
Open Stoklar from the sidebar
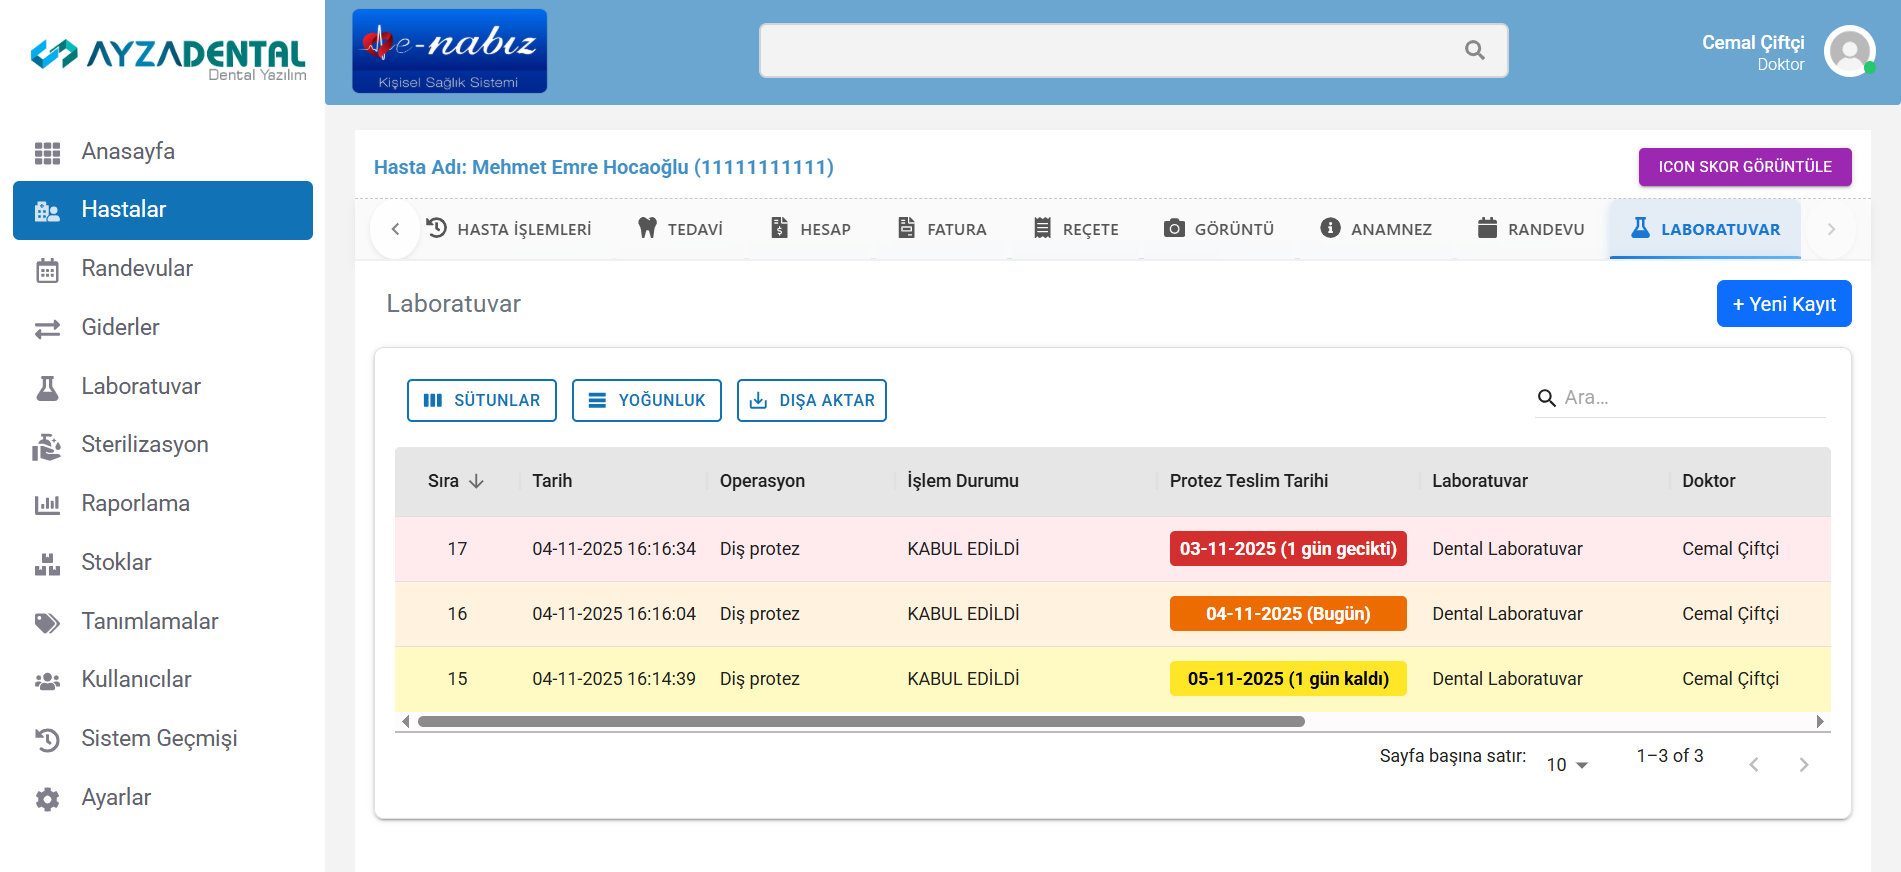coord(116,562)
